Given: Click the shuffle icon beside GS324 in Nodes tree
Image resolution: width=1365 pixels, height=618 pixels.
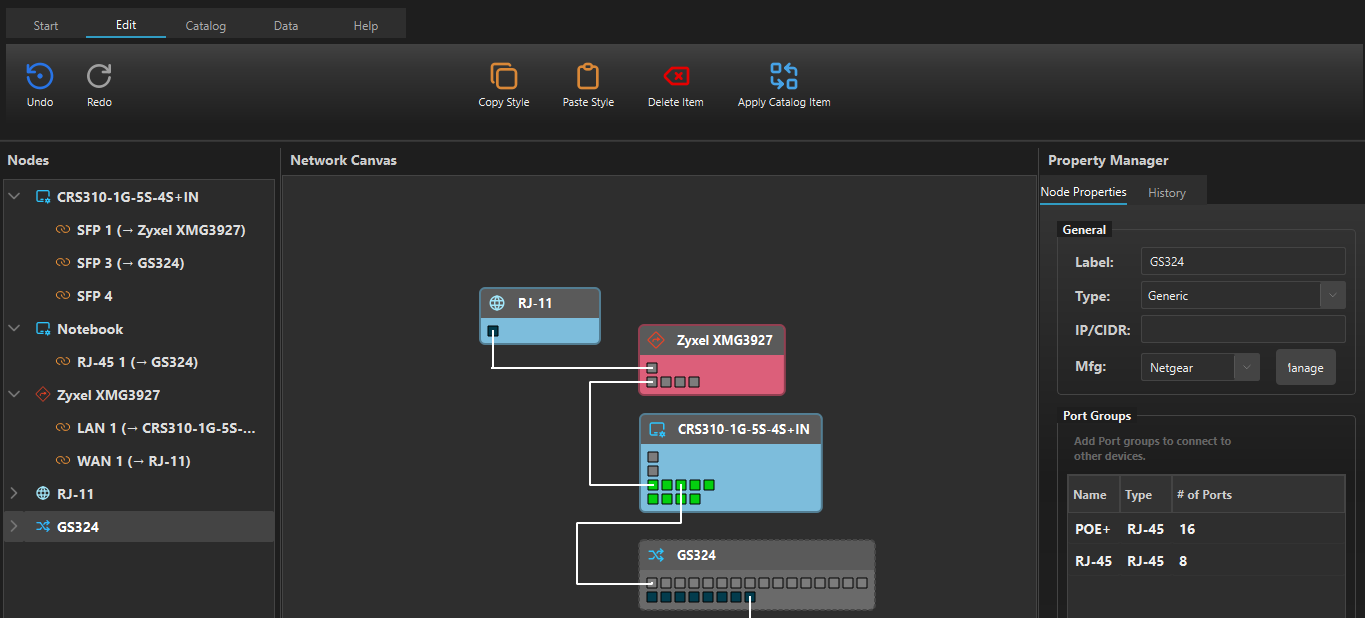Looking at the screenshot, I should (x=43, y=527).
